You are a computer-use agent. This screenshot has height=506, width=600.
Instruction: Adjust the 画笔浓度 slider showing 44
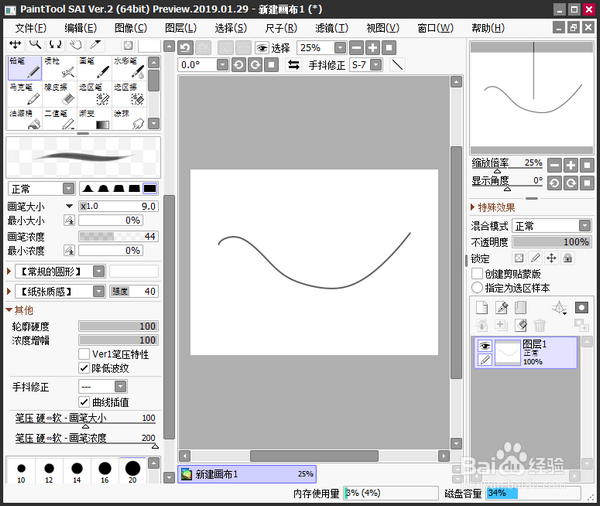pyautogui.click(x=118, y=236)
